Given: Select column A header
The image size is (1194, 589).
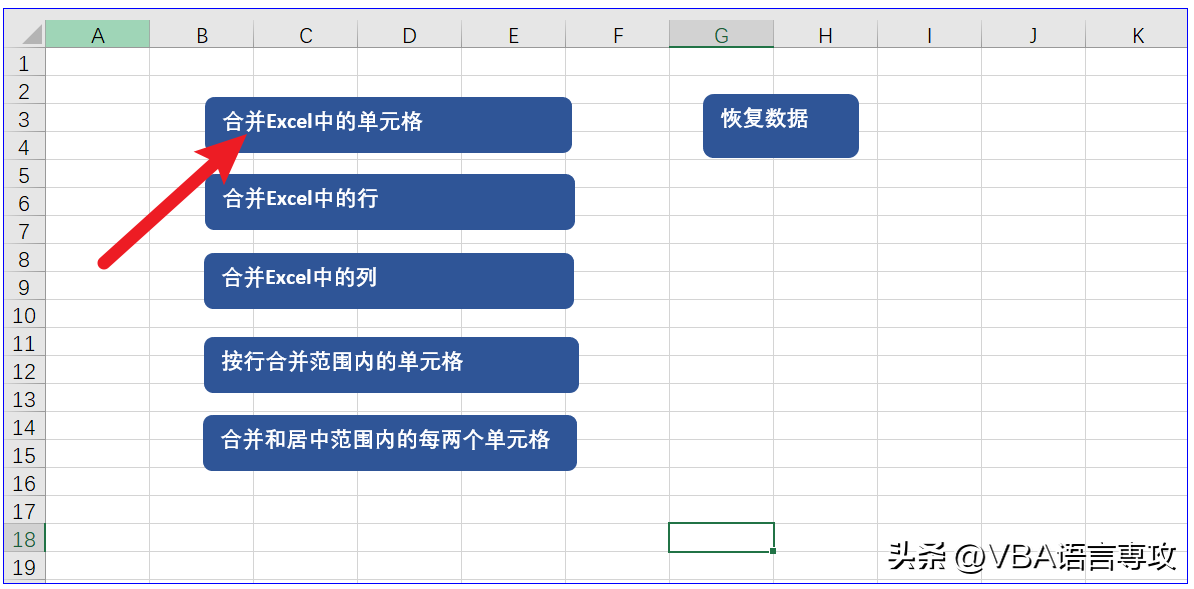Looking at the screenshot, I should [97, 34].
